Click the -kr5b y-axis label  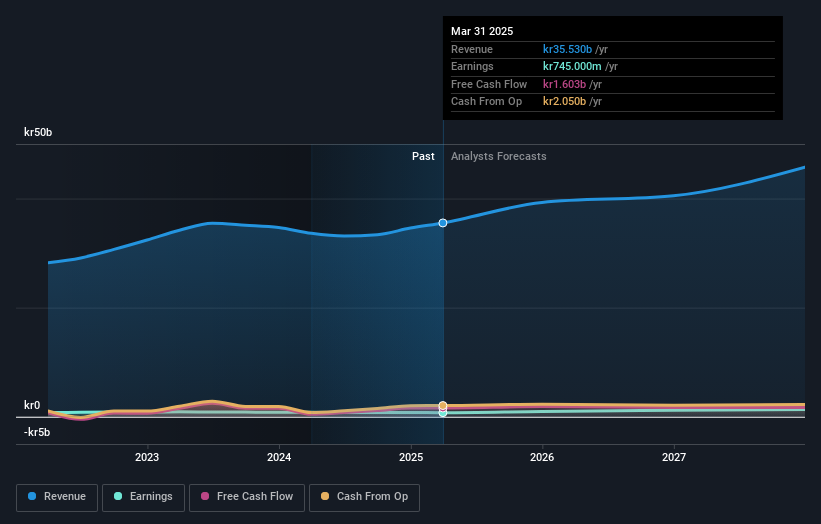click(x=38, y=432)
